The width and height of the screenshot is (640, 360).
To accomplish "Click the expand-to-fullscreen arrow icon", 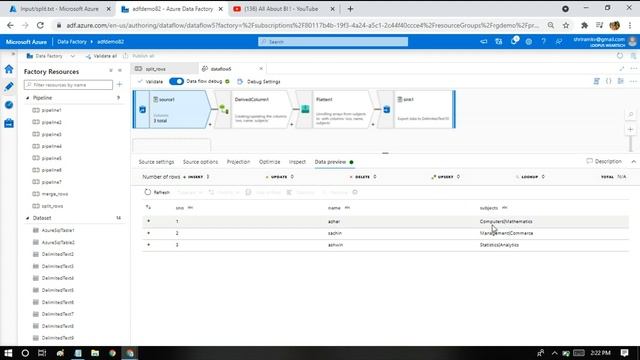I will [x=622, y=69].
